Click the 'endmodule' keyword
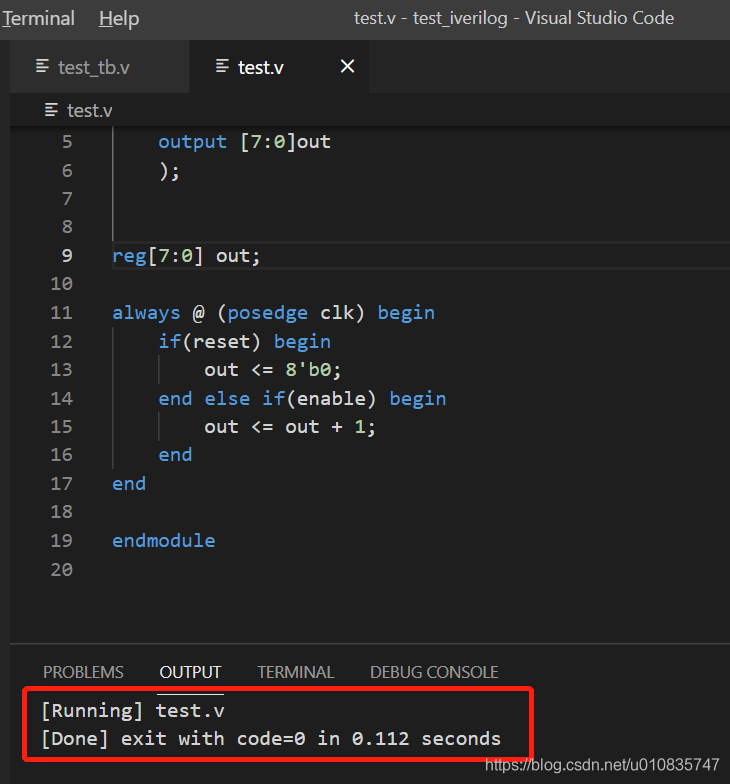Viewport: 730px width, 784px height. click(164, 540)
